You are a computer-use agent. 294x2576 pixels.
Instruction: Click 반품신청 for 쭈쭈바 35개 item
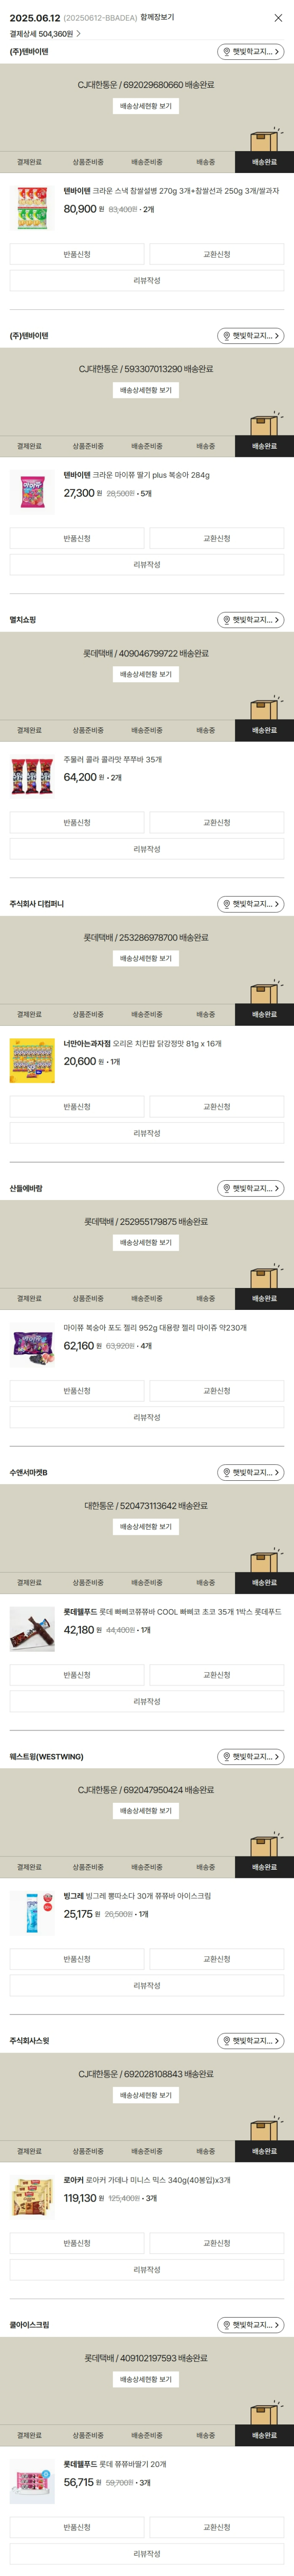(77, 823)
